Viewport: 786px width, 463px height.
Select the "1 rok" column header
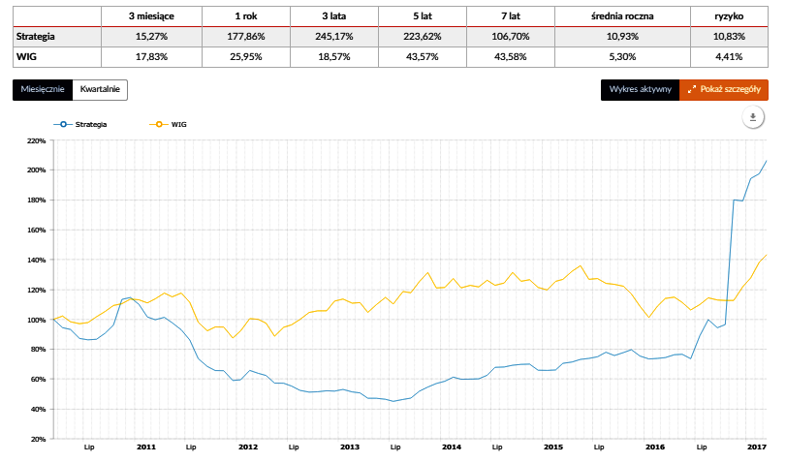coord(246,16)
